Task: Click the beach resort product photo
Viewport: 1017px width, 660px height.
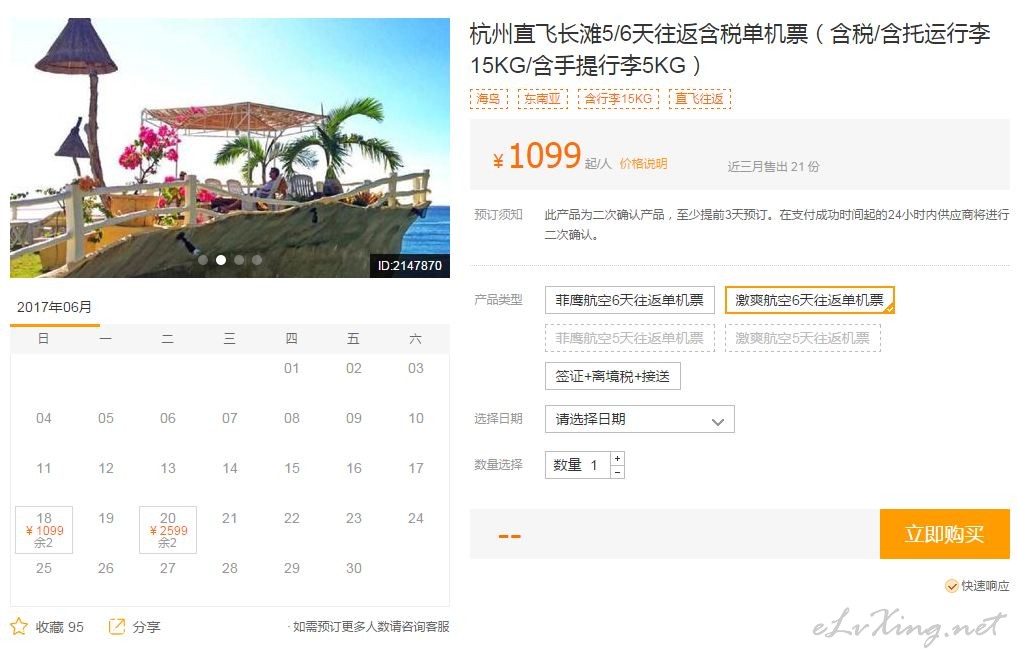Action: click(230, 148)
